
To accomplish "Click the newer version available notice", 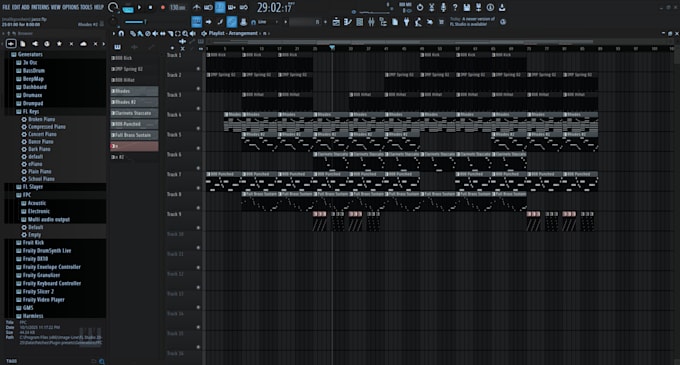I will point(472,22).
